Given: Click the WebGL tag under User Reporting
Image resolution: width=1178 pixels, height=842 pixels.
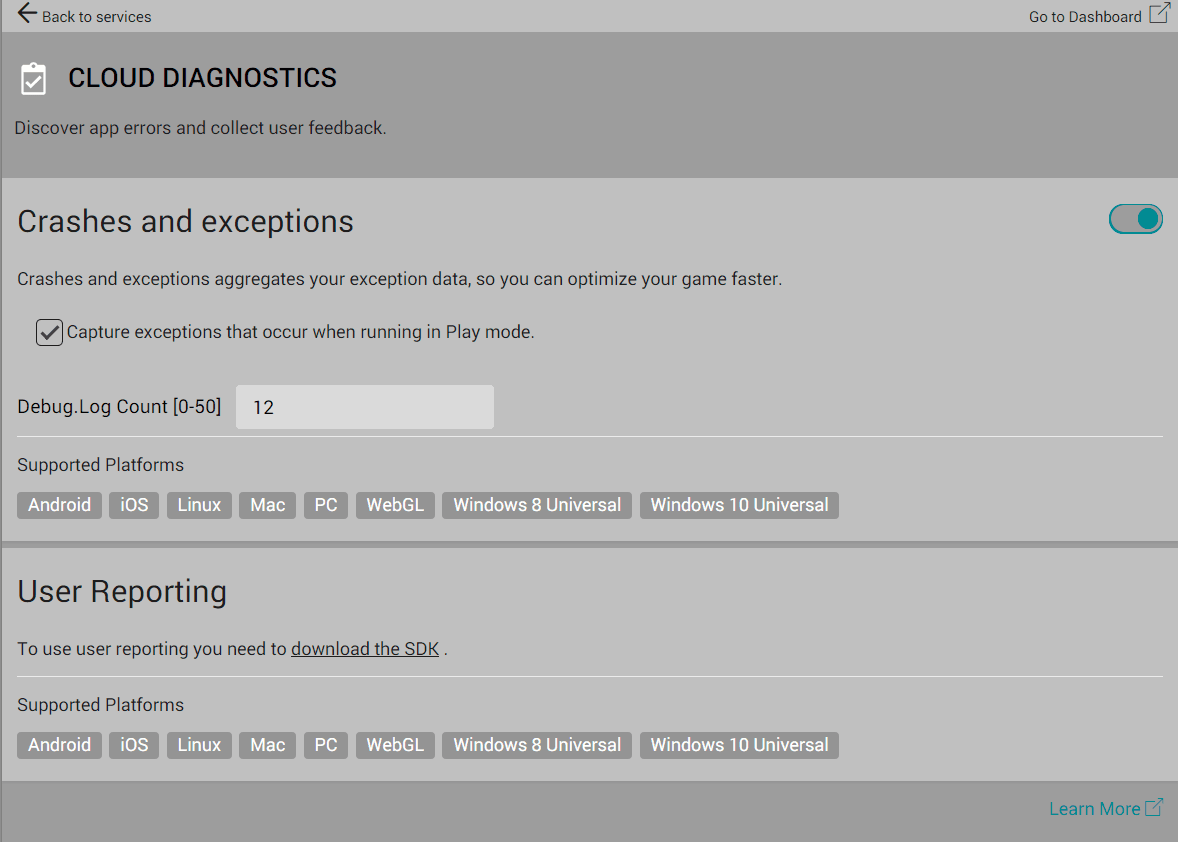Looking at the screenshot, I should pos(395,745).
